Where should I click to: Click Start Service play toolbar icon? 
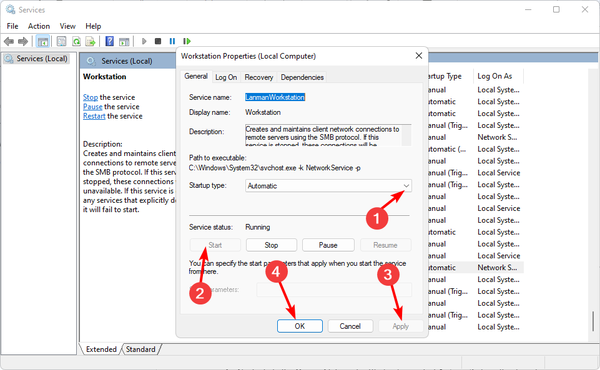pyautogui.click(x=144, y=41)
